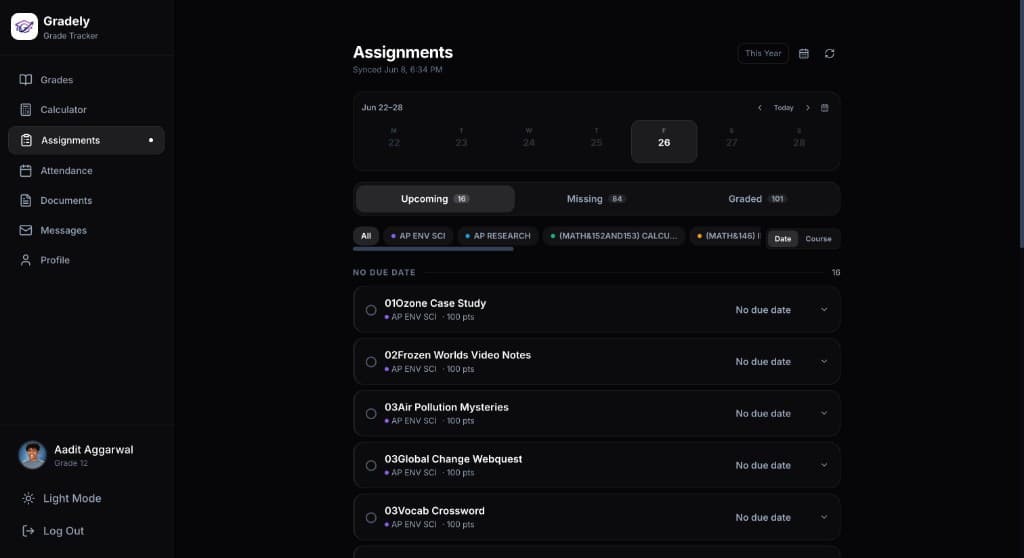Open the date picker icon beside Today
1024x558 pixels.
pos(825,108)
